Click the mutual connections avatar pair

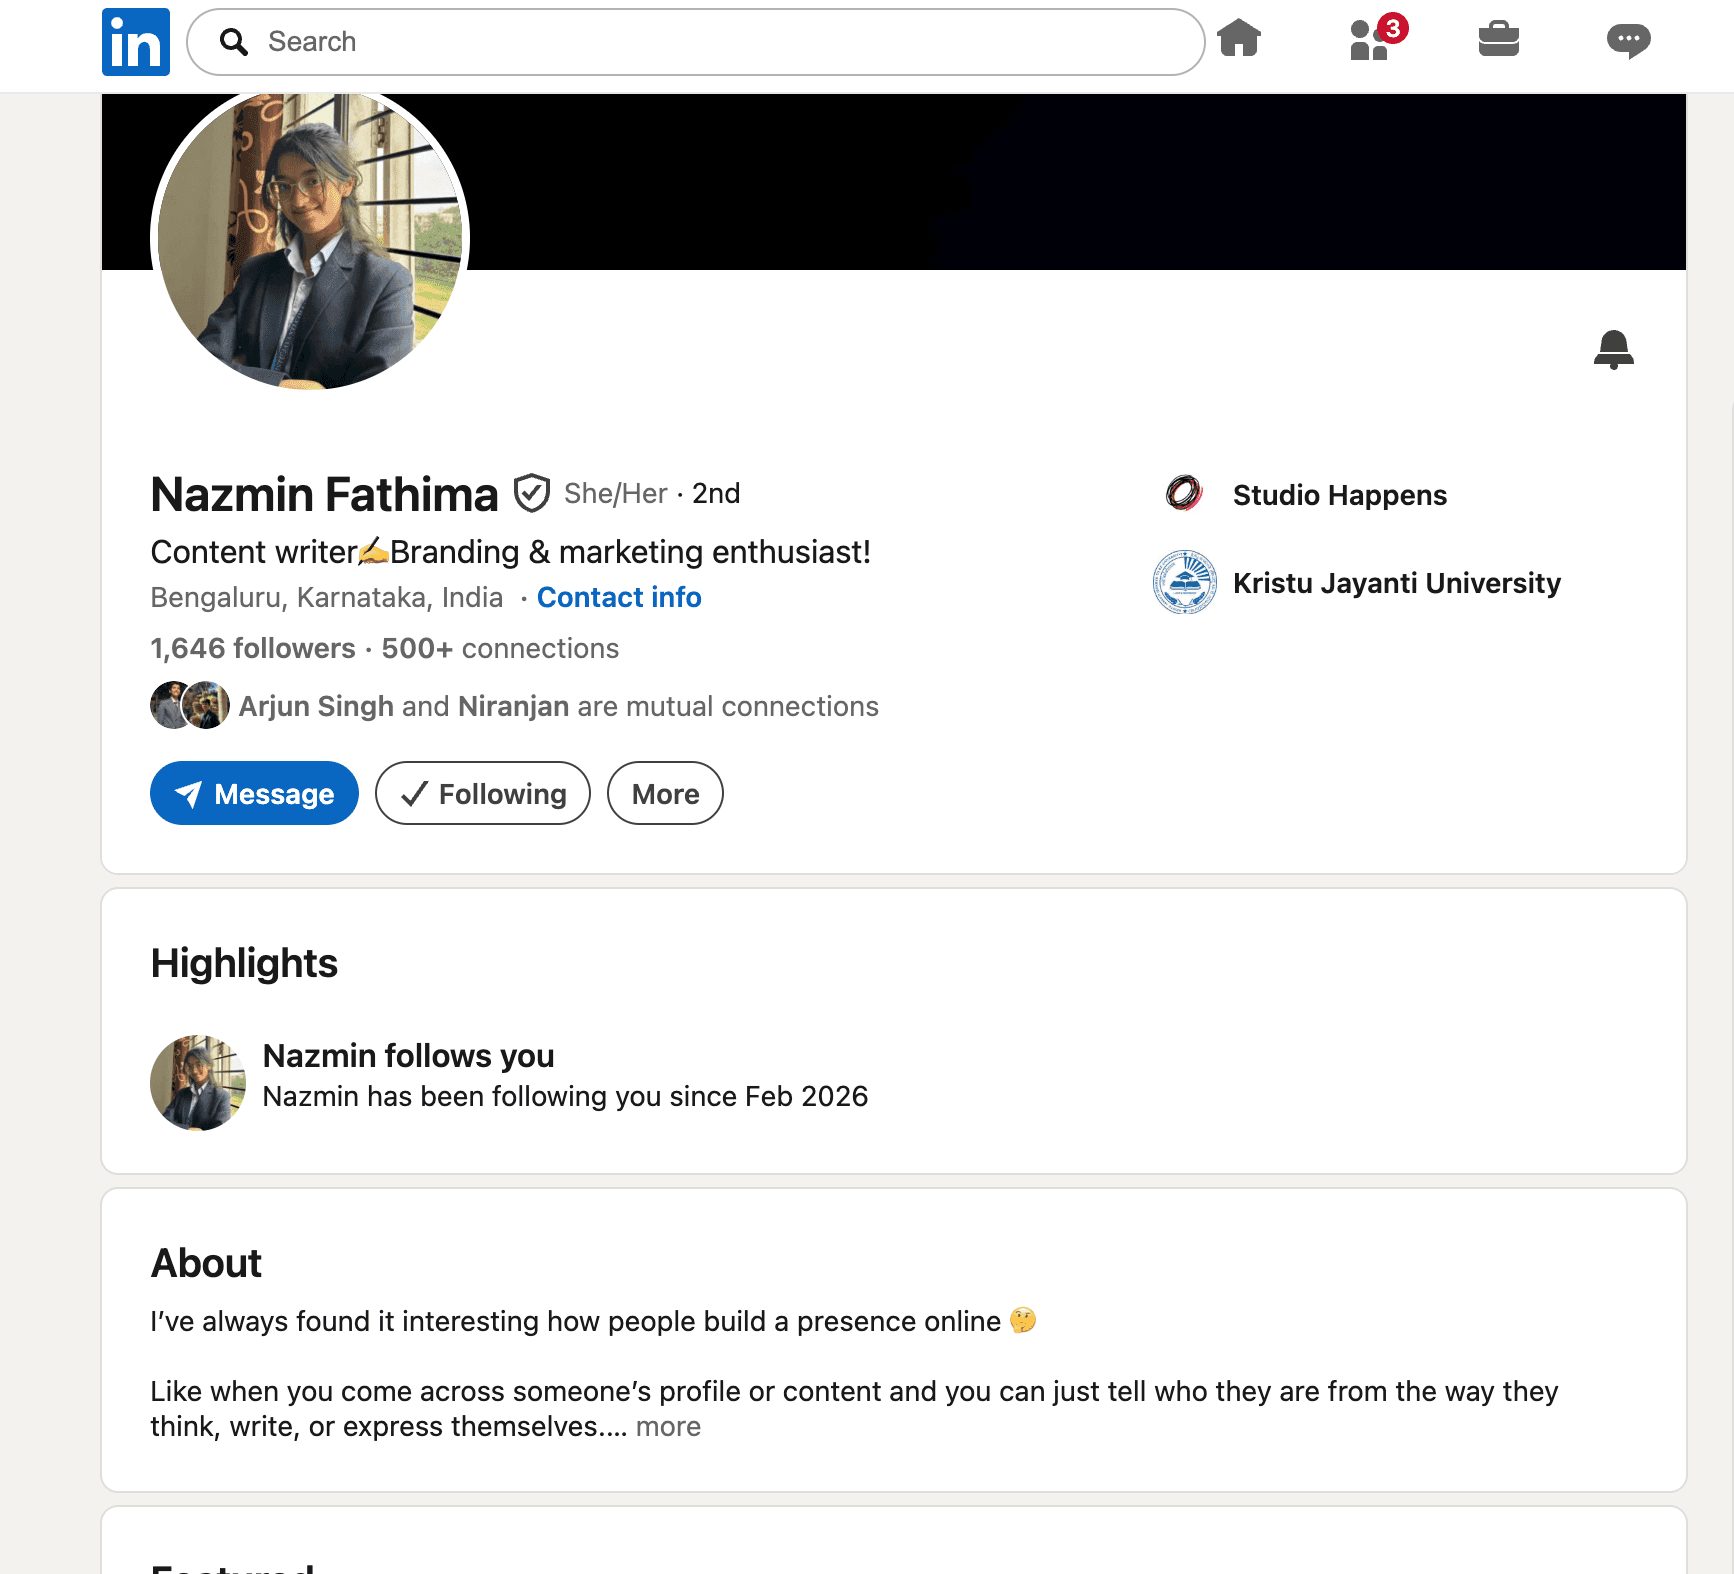pyautogui.click(x=190, y=705)
